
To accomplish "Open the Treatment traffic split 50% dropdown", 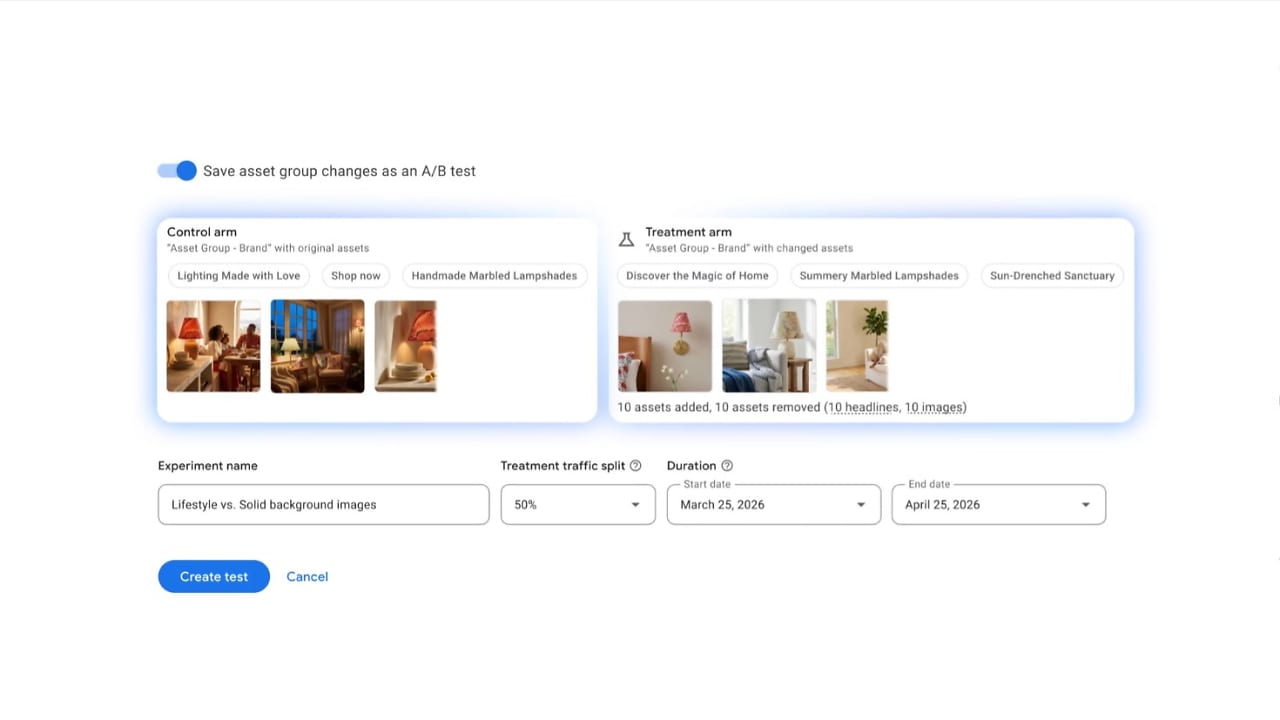I will pos(578,505).
